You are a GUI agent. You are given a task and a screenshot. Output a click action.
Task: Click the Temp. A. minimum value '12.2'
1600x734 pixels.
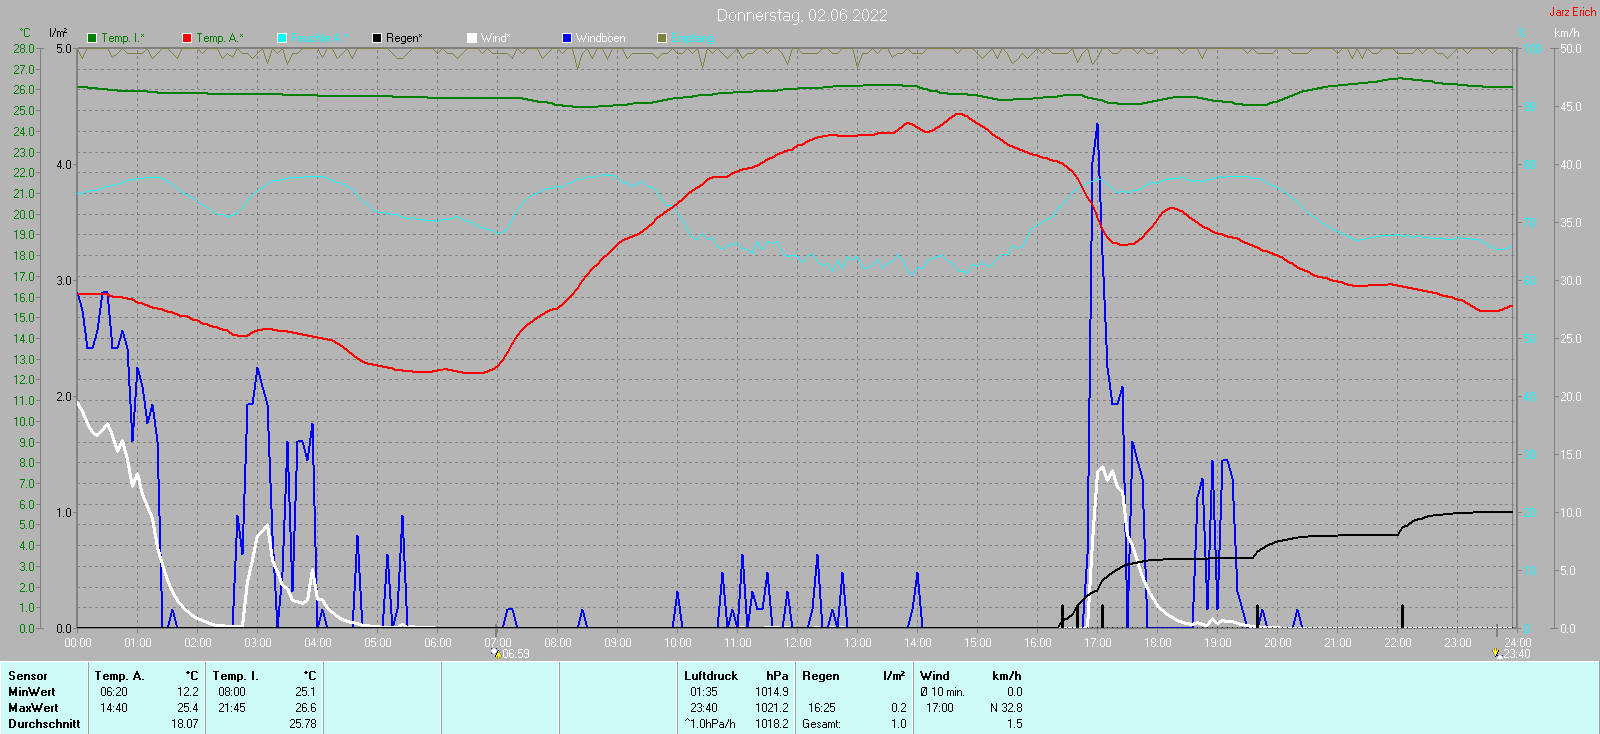click(x=188, y=692)
